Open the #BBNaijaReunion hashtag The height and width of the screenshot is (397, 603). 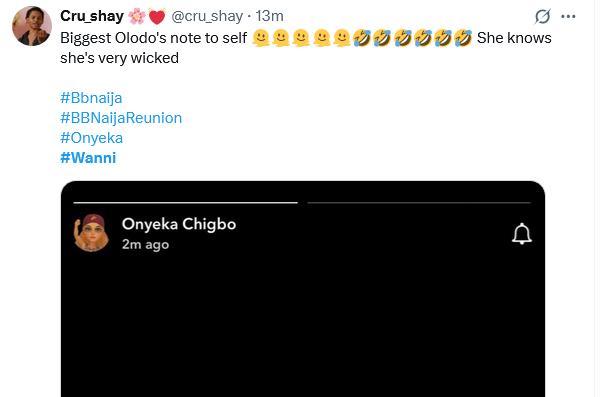[121, 118]
